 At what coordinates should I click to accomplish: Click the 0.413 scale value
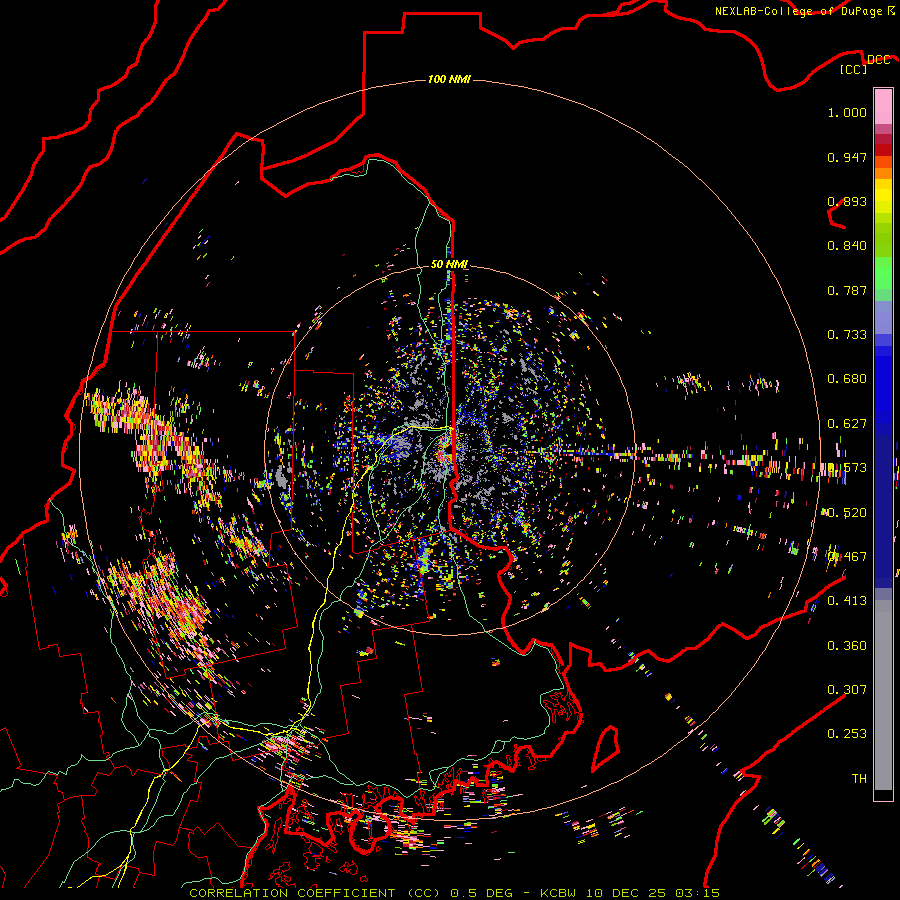pyautogui.click(x=847, y=601)
